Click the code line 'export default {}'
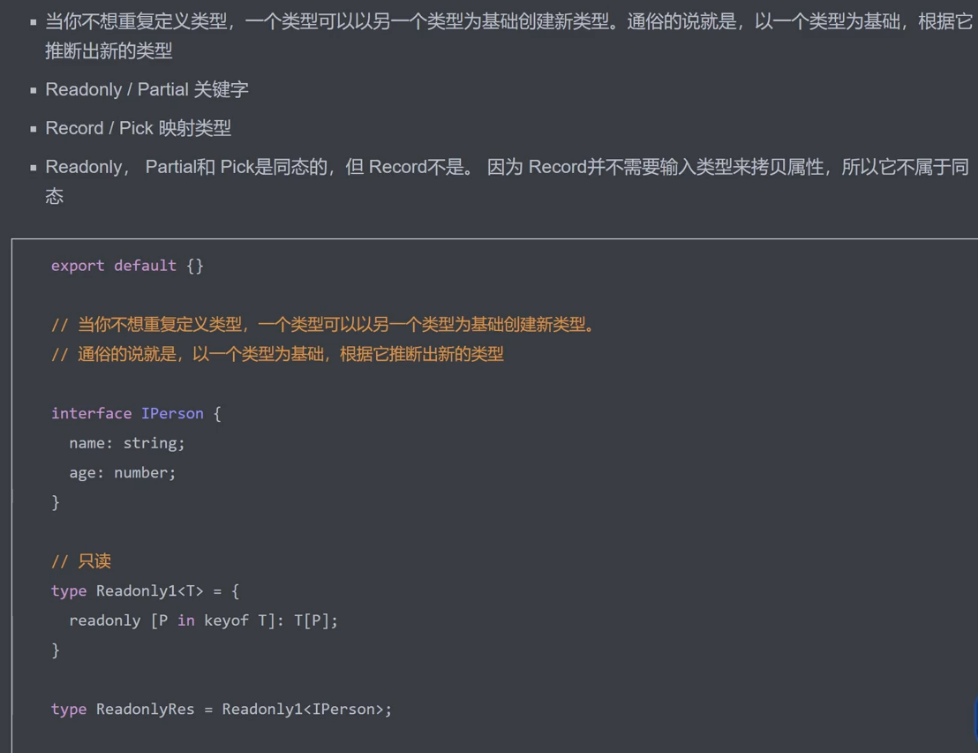 pyautogui.click(x=127, y=266)
